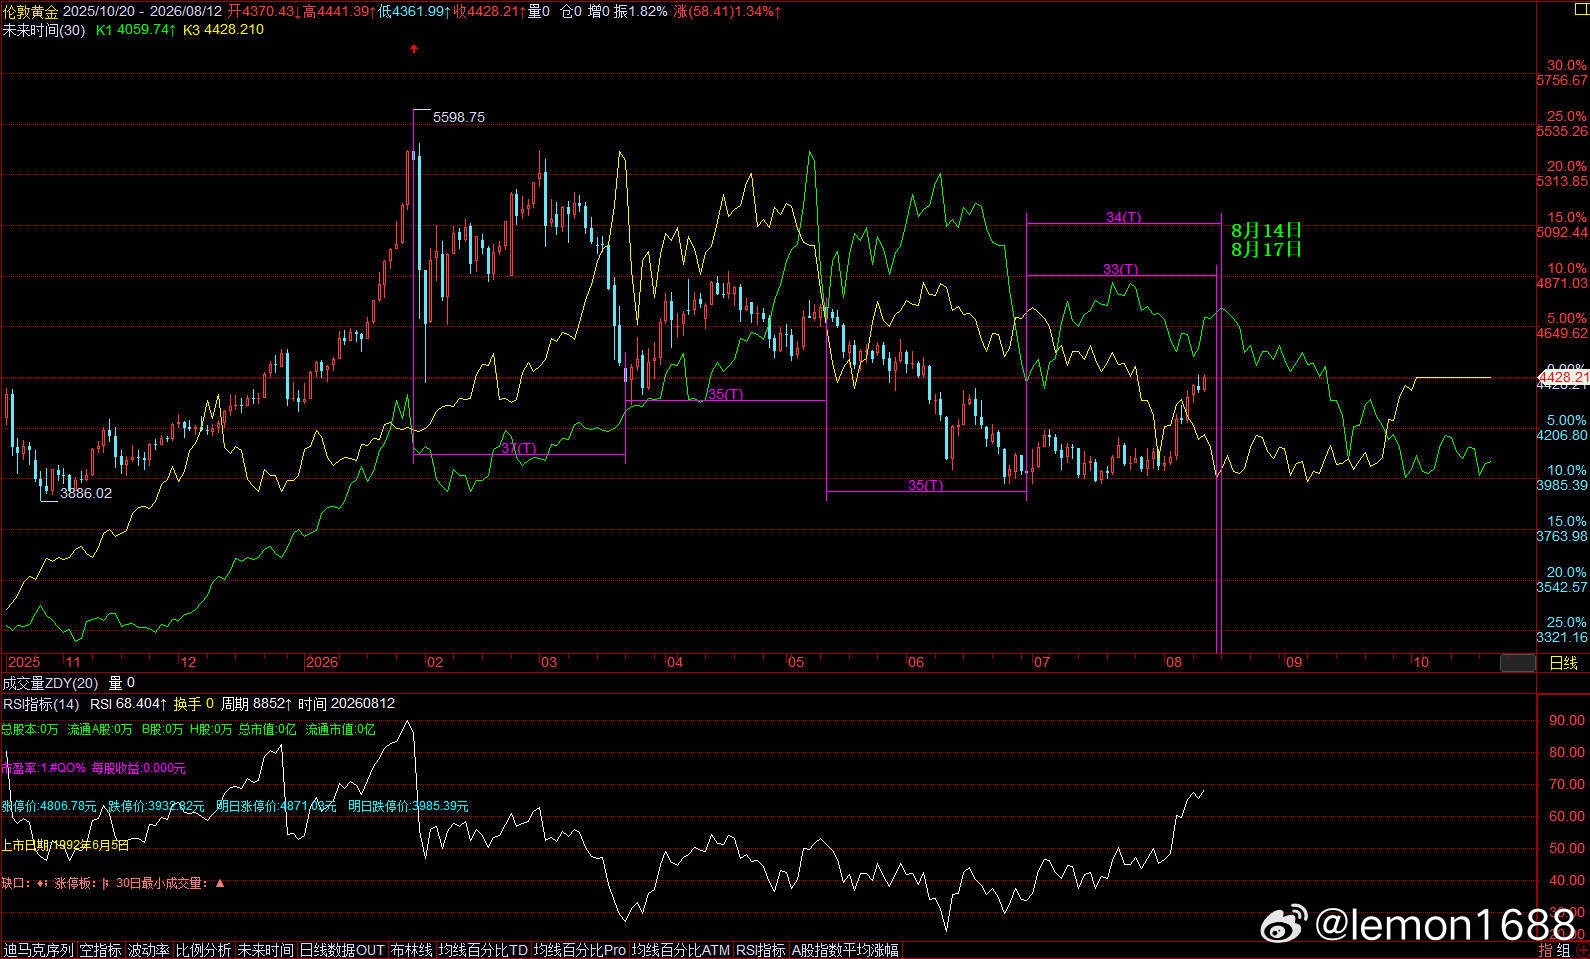
Task: Select the 未来时间 indicator tab
Action: pos(265,950)
